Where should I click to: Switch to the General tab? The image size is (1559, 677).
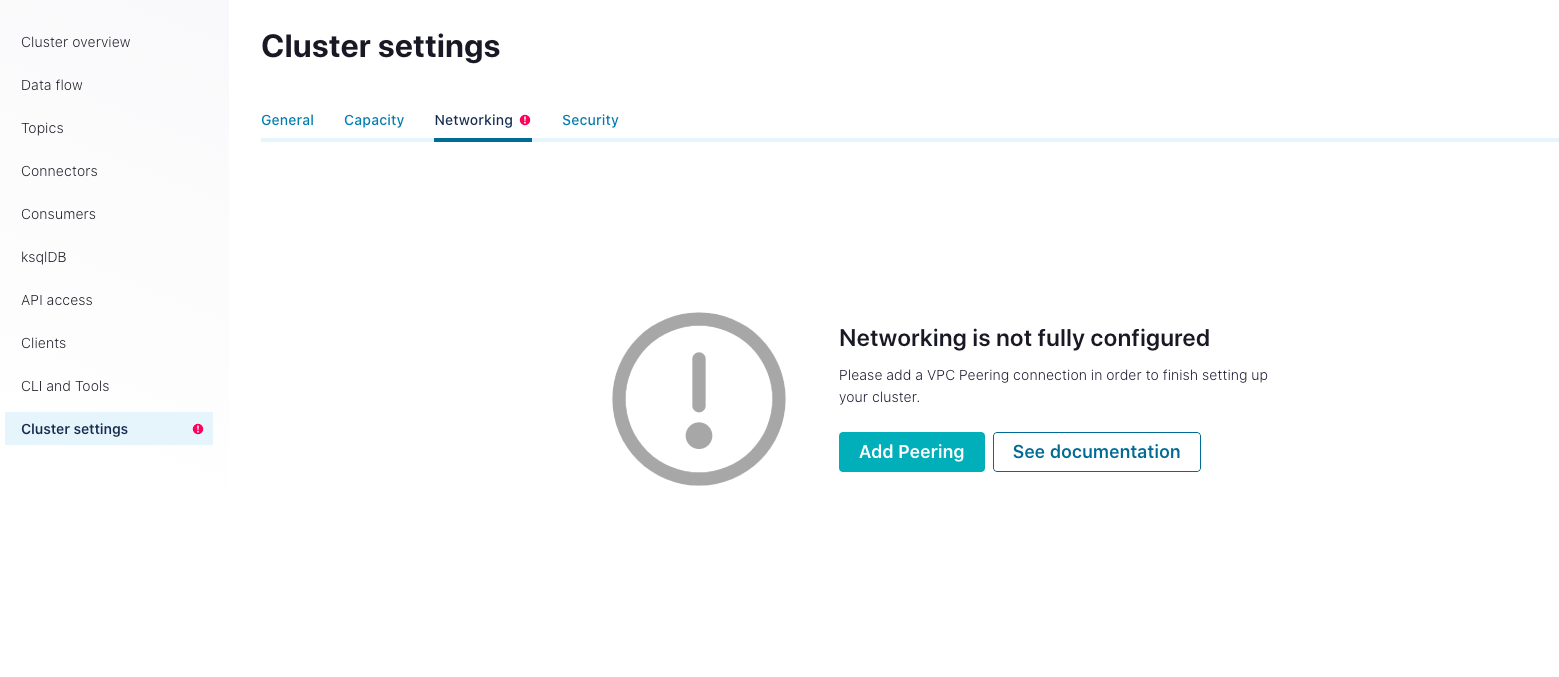[x=287, y=119]
